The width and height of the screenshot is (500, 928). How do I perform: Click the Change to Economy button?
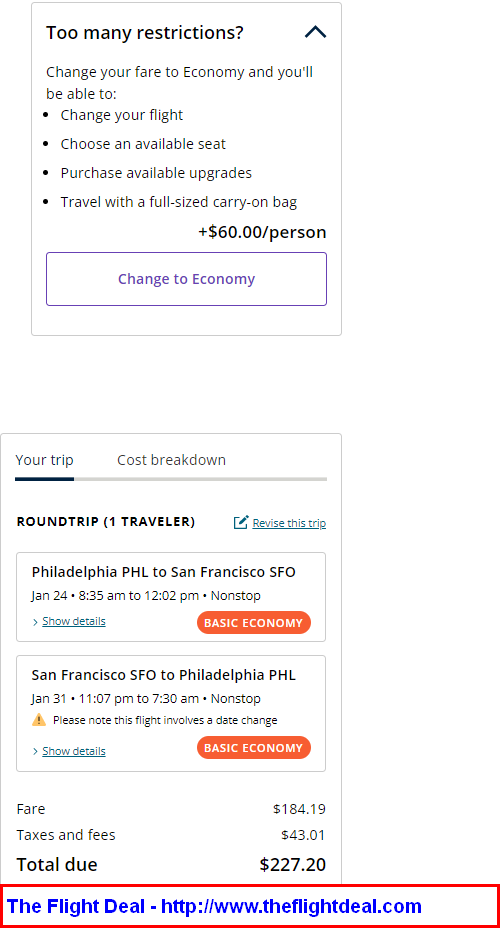click(186, 279)
